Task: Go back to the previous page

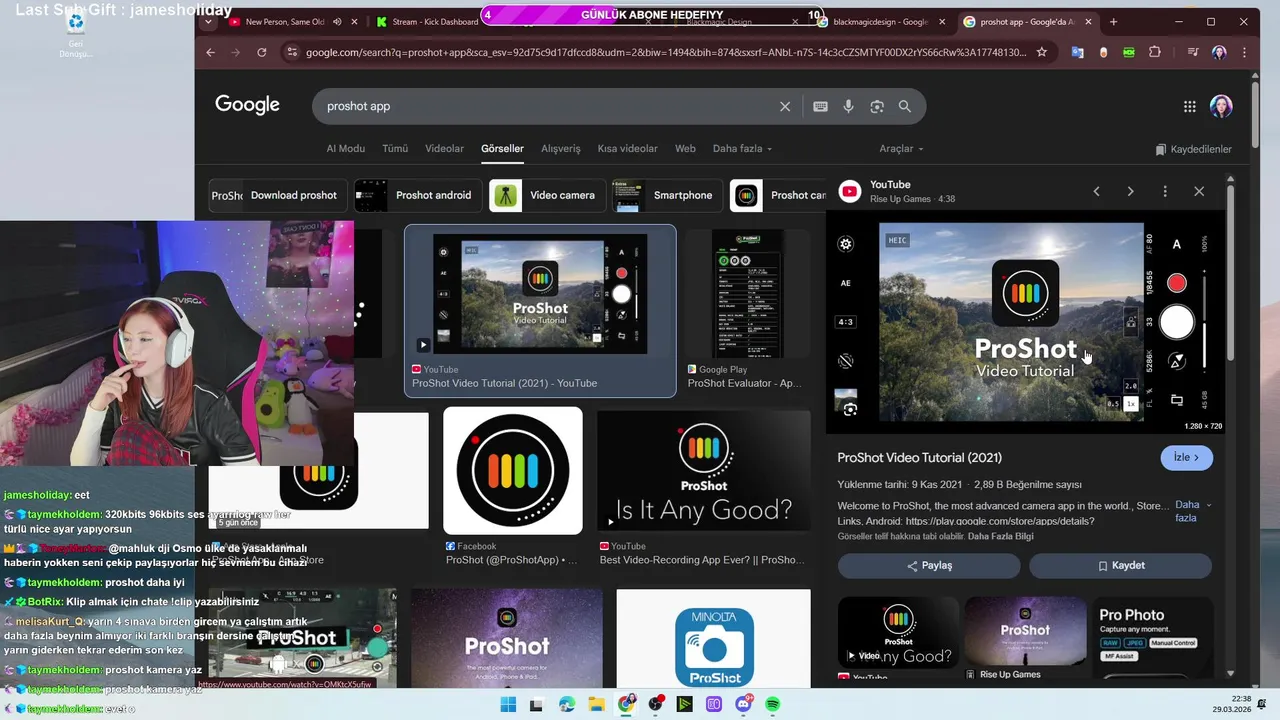Action: click(210, 52)
